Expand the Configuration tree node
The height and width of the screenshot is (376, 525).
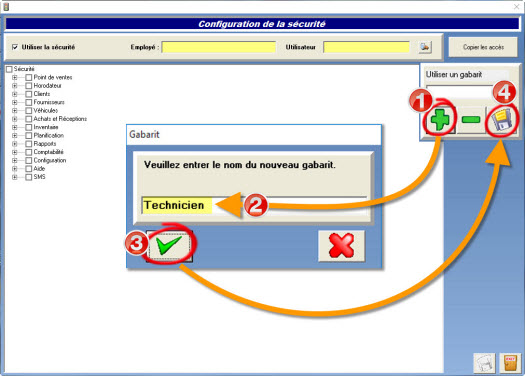(x=15, y=160)
